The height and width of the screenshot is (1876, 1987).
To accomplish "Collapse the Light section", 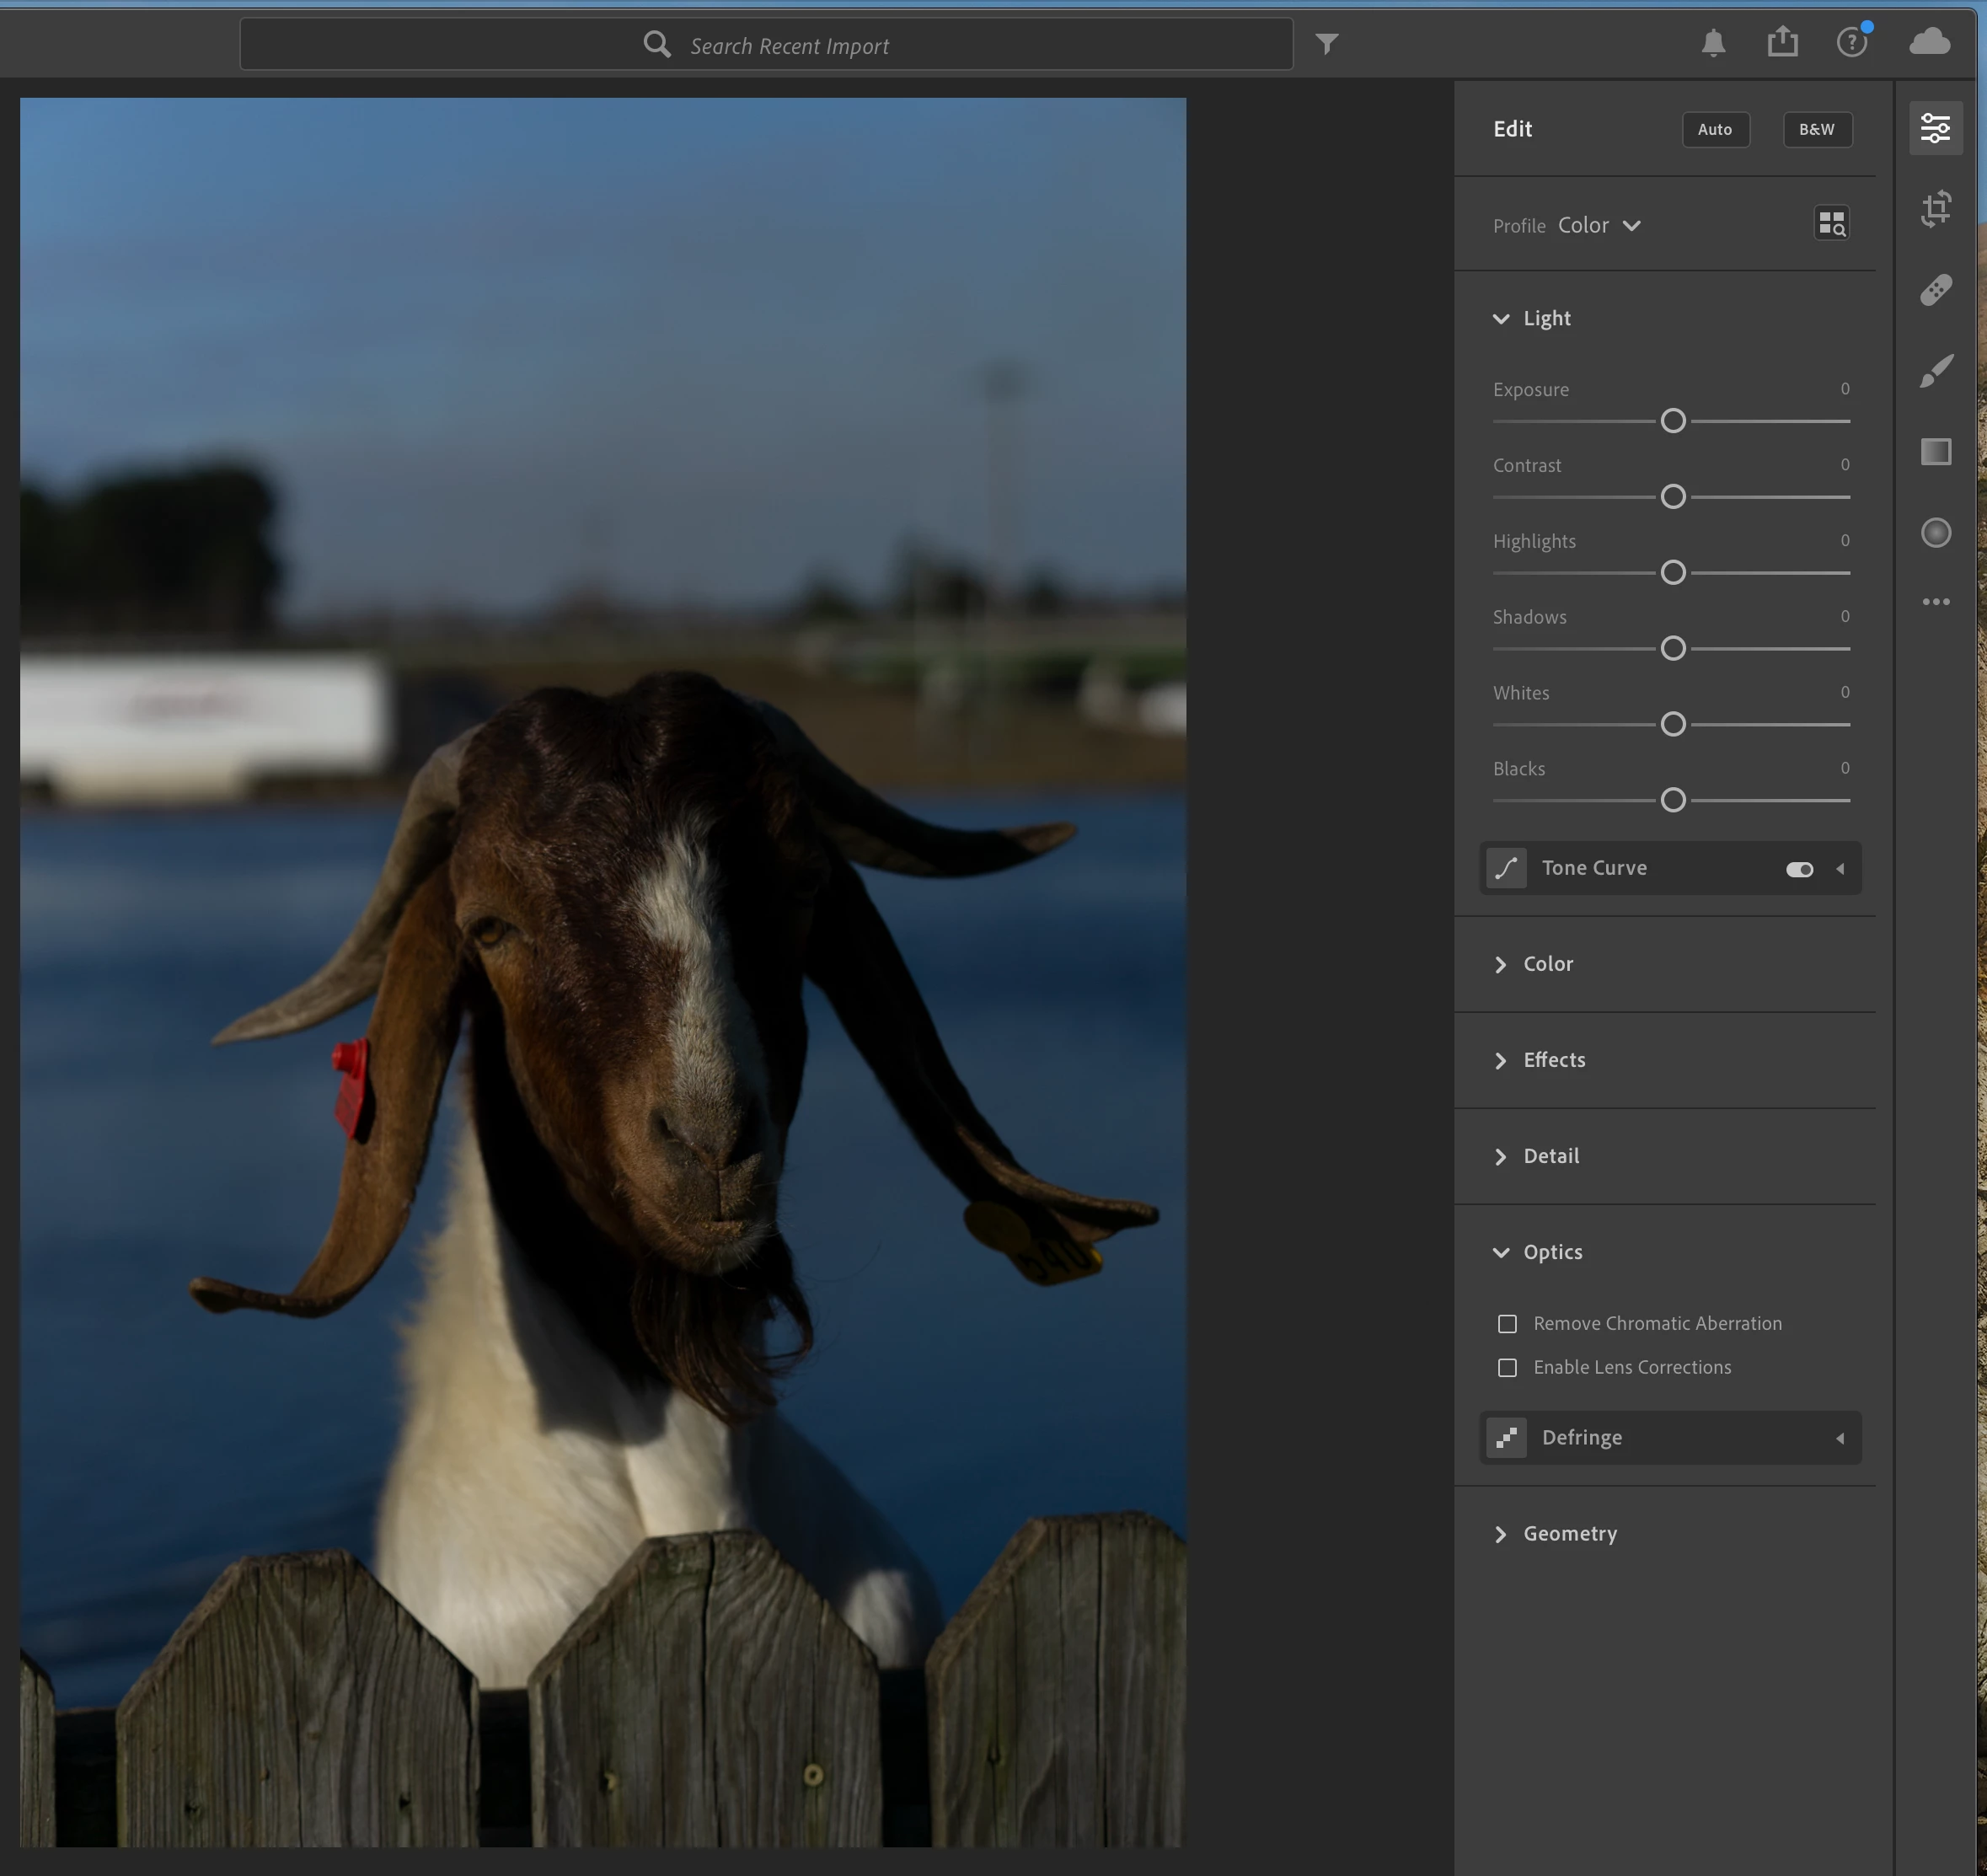I will 1546,319.
